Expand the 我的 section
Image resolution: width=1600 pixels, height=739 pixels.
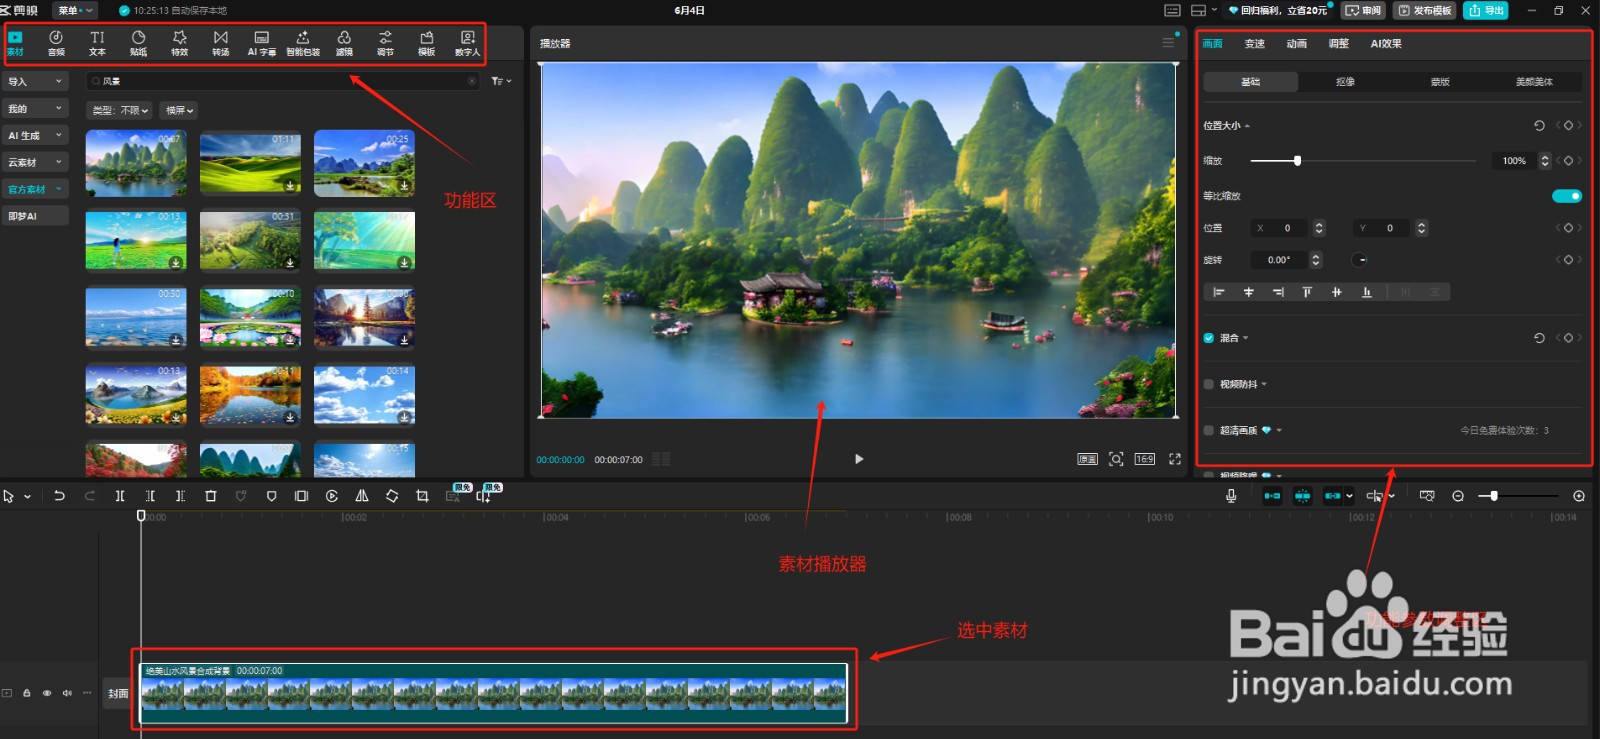pos(36,108)
